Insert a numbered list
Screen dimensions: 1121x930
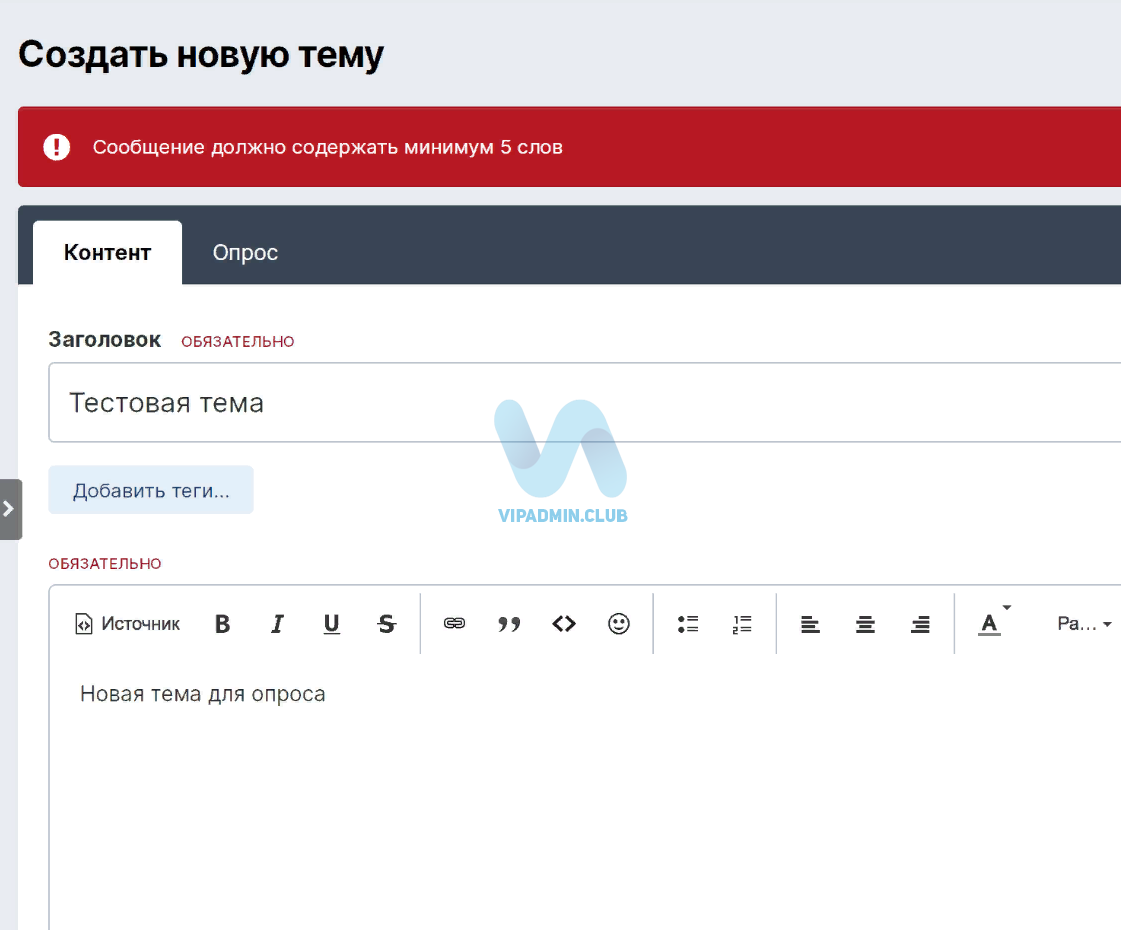click(x=742, y=624)
